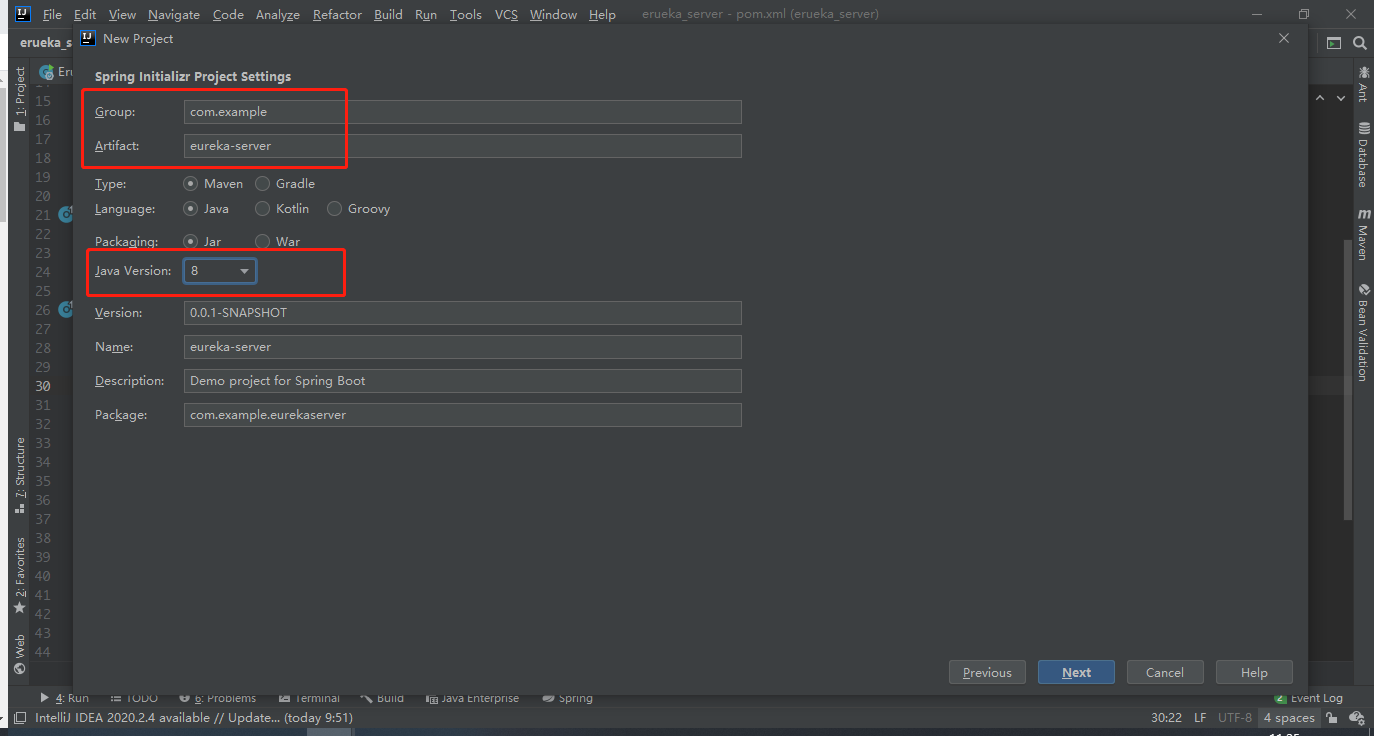Click the LF line separator indicator

1200,718
